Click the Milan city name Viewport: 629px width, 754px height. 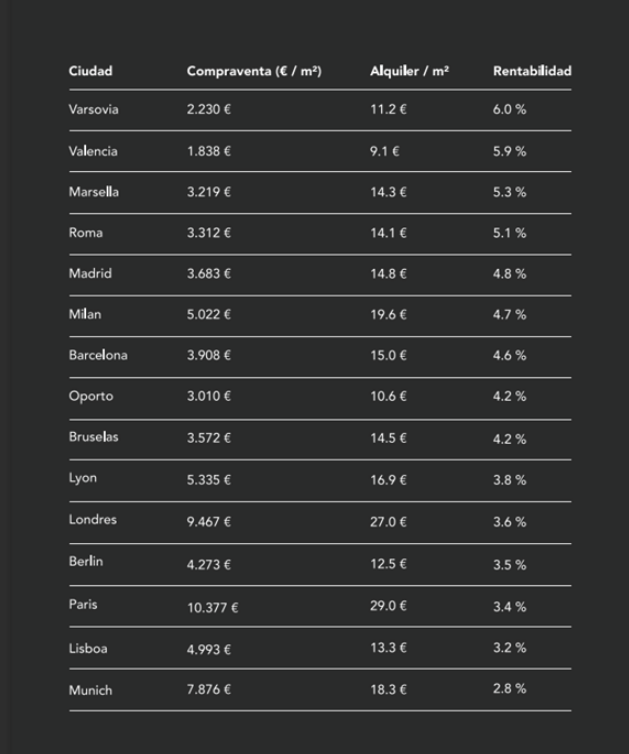click(85, 314)
